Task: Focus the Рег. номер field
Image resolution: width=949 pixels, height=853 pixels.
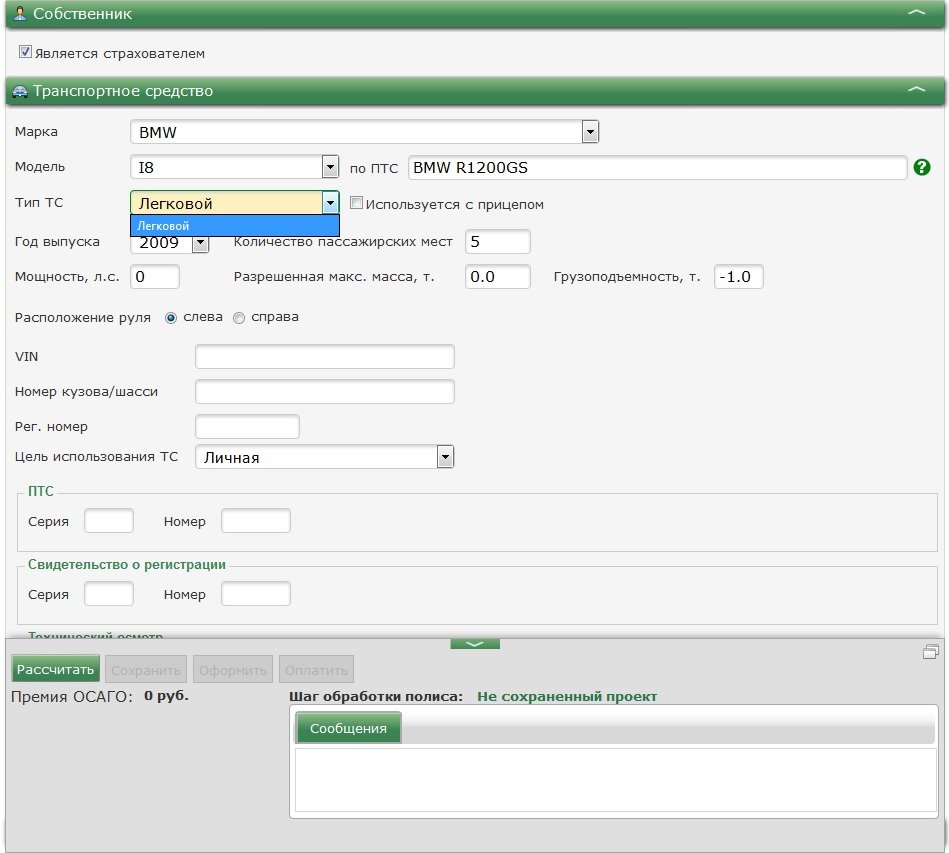Action: [x=247, y=427]
